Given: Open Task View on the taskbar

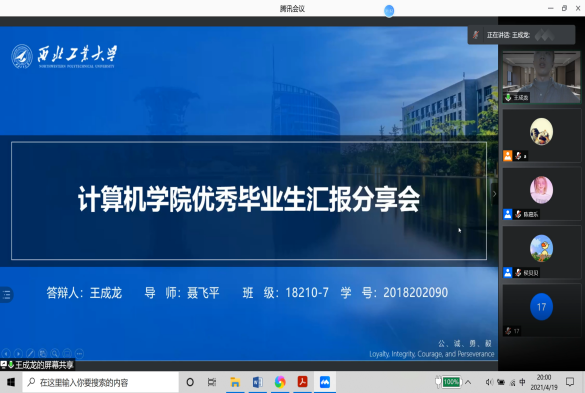Looking at the screenshot, I should click(x=212, y=382).
